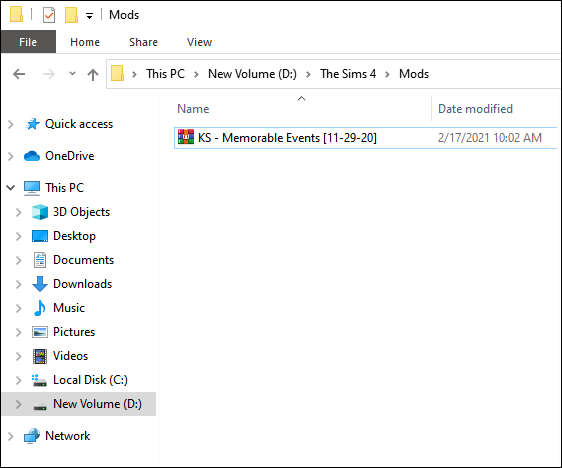The height and width of the screenshot is (468, 562).
Task: Click the Forward navigation arrow
Action: click(49, 74)
